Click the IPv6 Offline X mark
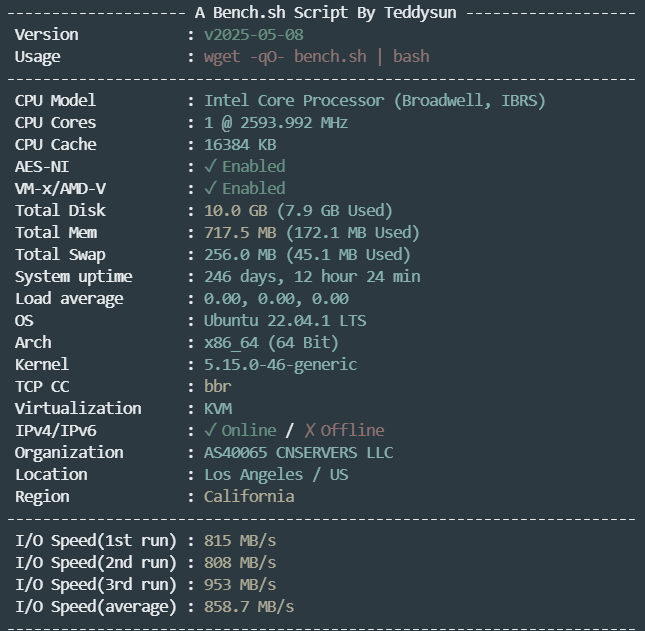Screen dimensions: 645x631 tap(310, 430)
